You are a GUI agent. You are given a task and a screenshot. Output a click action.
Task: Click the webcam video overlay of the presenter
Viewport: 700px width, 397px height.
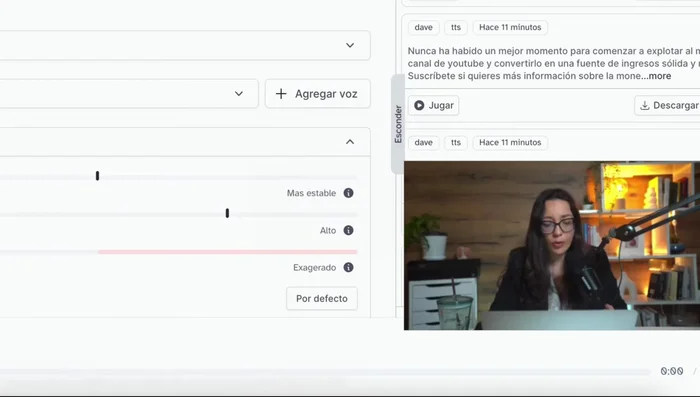552,246
